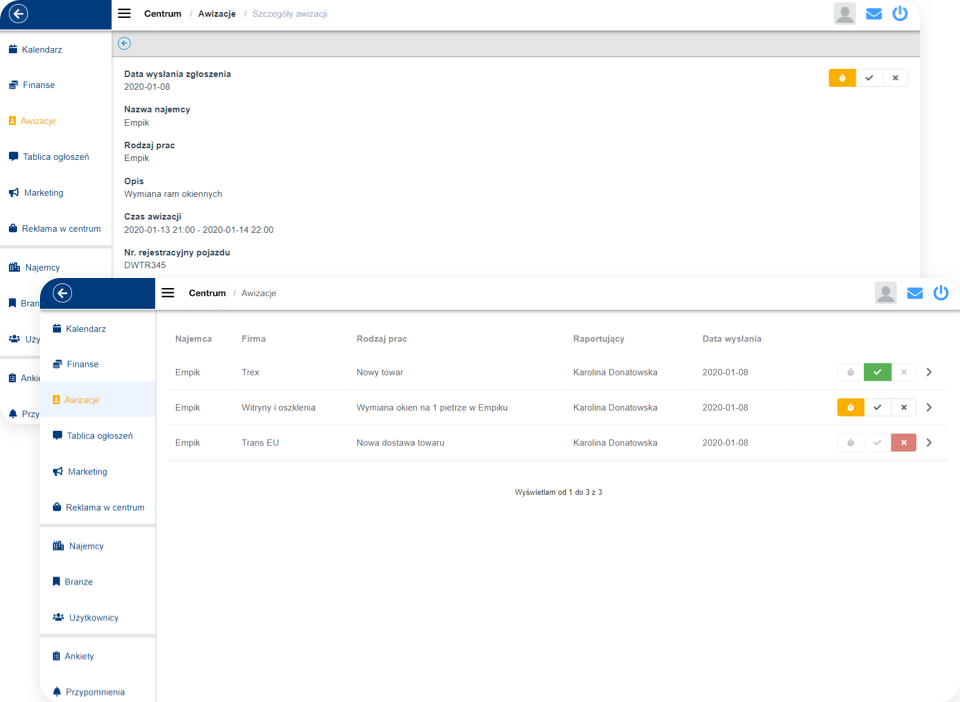960x702 pixels.
Task: Click the mail envelope icon in front window
Action: [x=914, y=293]
